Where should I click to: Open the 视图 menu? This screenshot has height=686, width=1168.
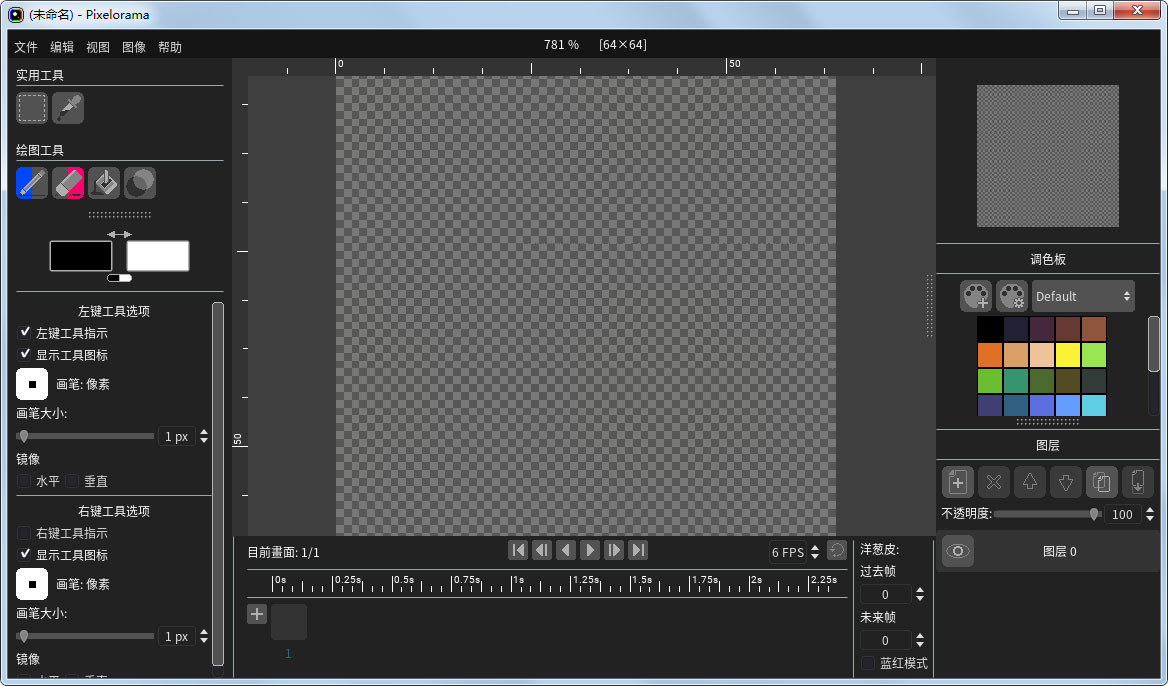(x=97, y=46)
